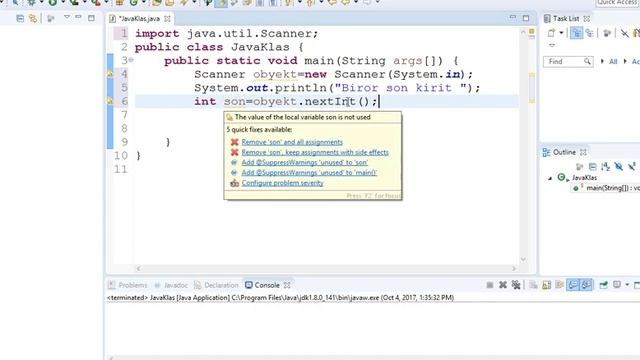This screenshot has width=640, height=360.
Task: Toggle Link with Editor in left panel
Action: [33, 18]
